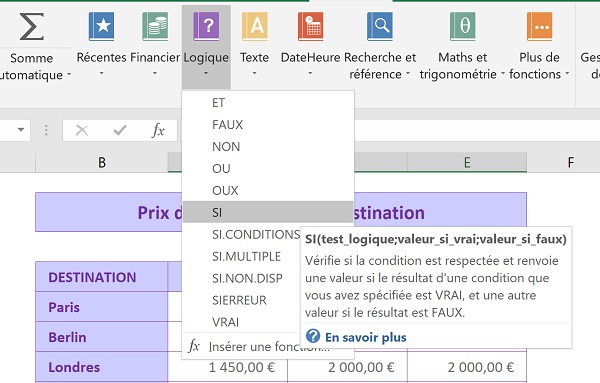Pick the OUX function from the list
This screenshot has height=383, width=600.
click(x=268, y=190)
